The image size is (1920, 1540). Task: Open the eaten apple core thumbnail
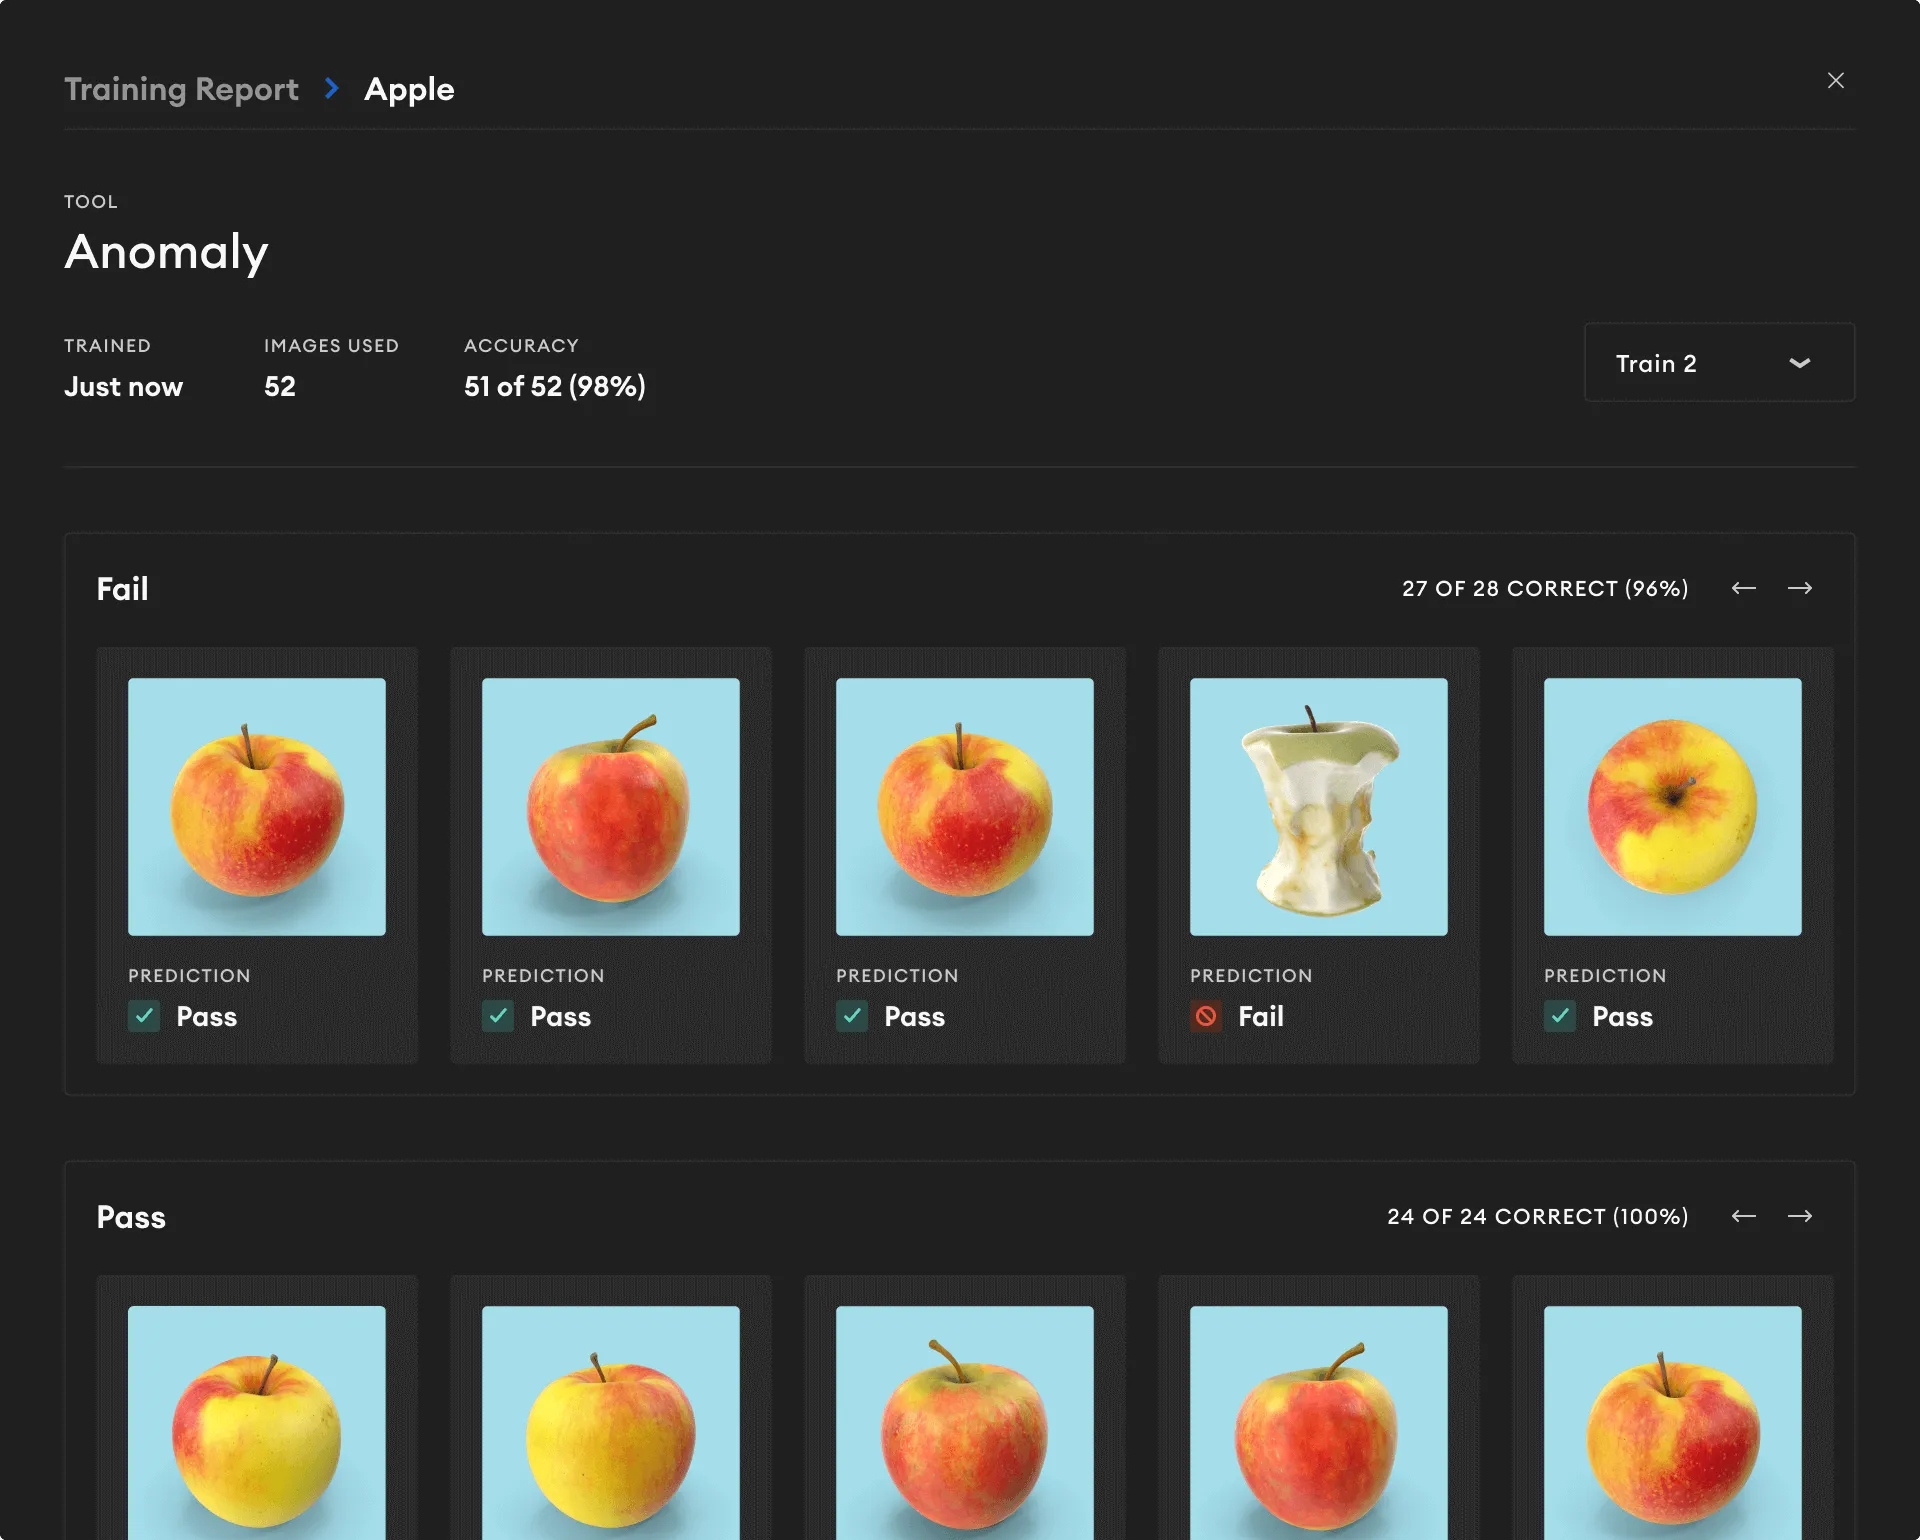pyautogui.click(x=1319, y=807)
